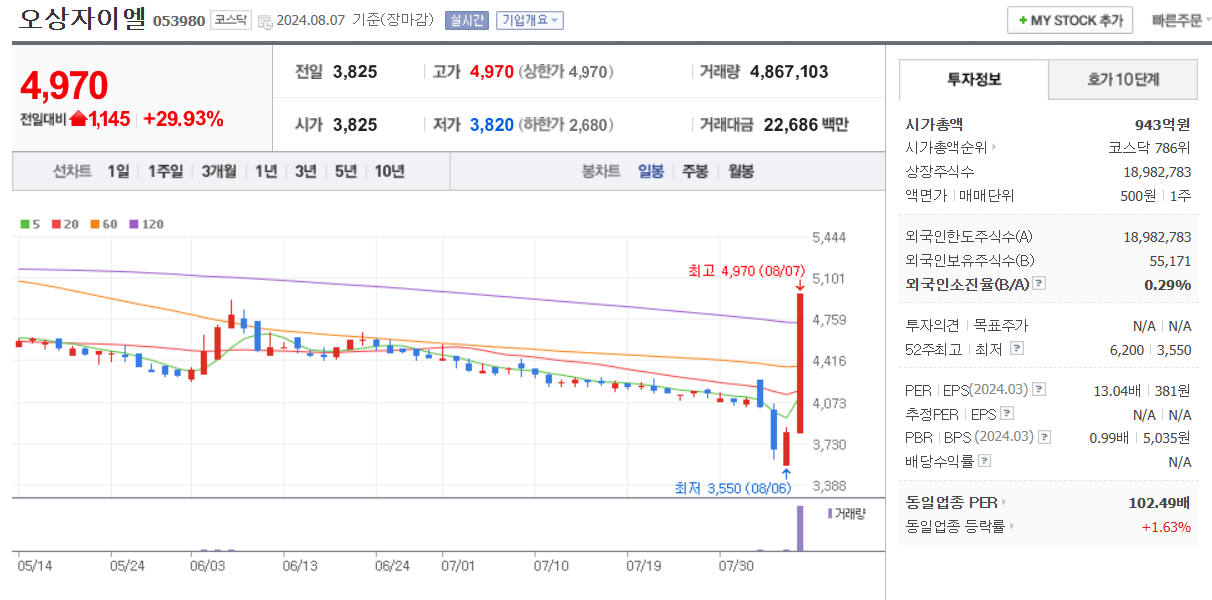
Task: Open the 기업개요 dropdown
Action: tap(531, 20)
